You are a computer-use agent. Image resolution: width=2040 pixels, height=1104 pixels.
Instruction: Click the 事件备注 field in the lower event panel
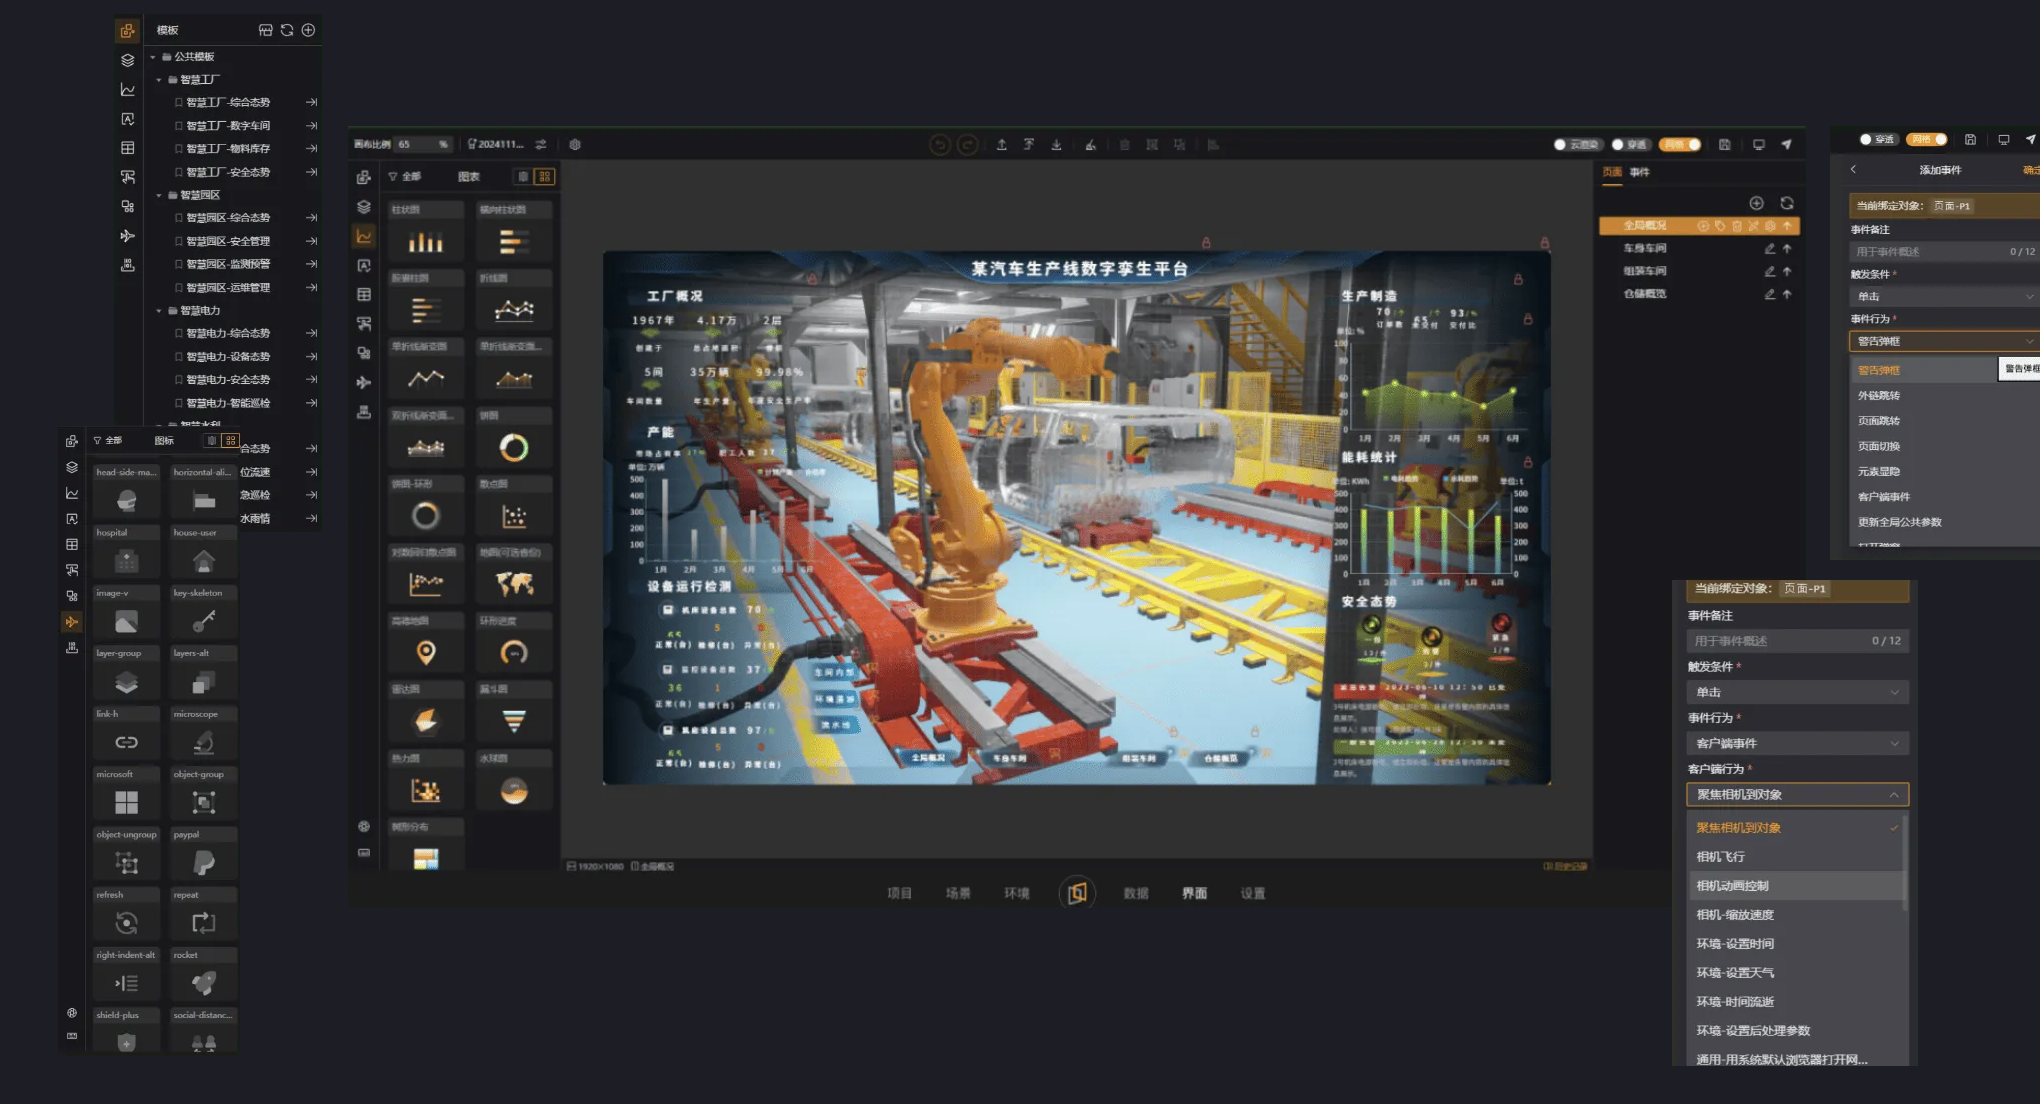tap(1797, 641)
